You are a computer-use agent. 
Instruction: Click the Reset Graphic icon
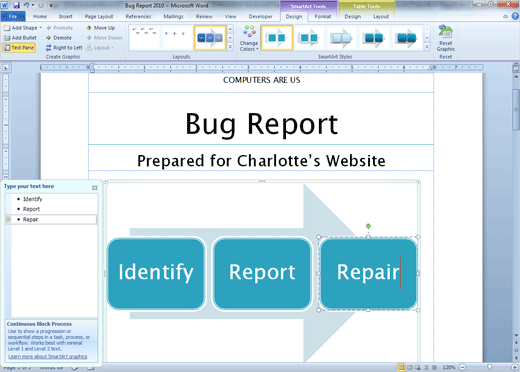tap(445, 32)
